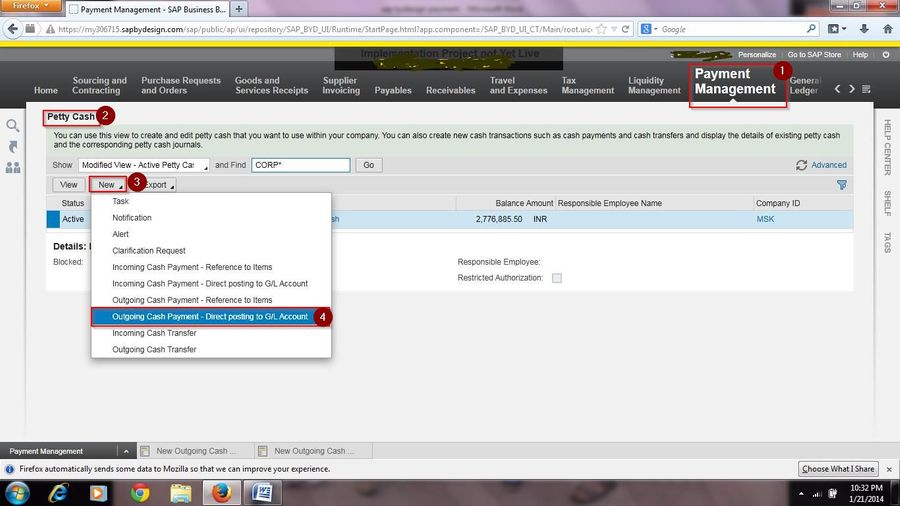
Task: Click the refresh icon next to Advanced
Action: [x=801, y=165]
